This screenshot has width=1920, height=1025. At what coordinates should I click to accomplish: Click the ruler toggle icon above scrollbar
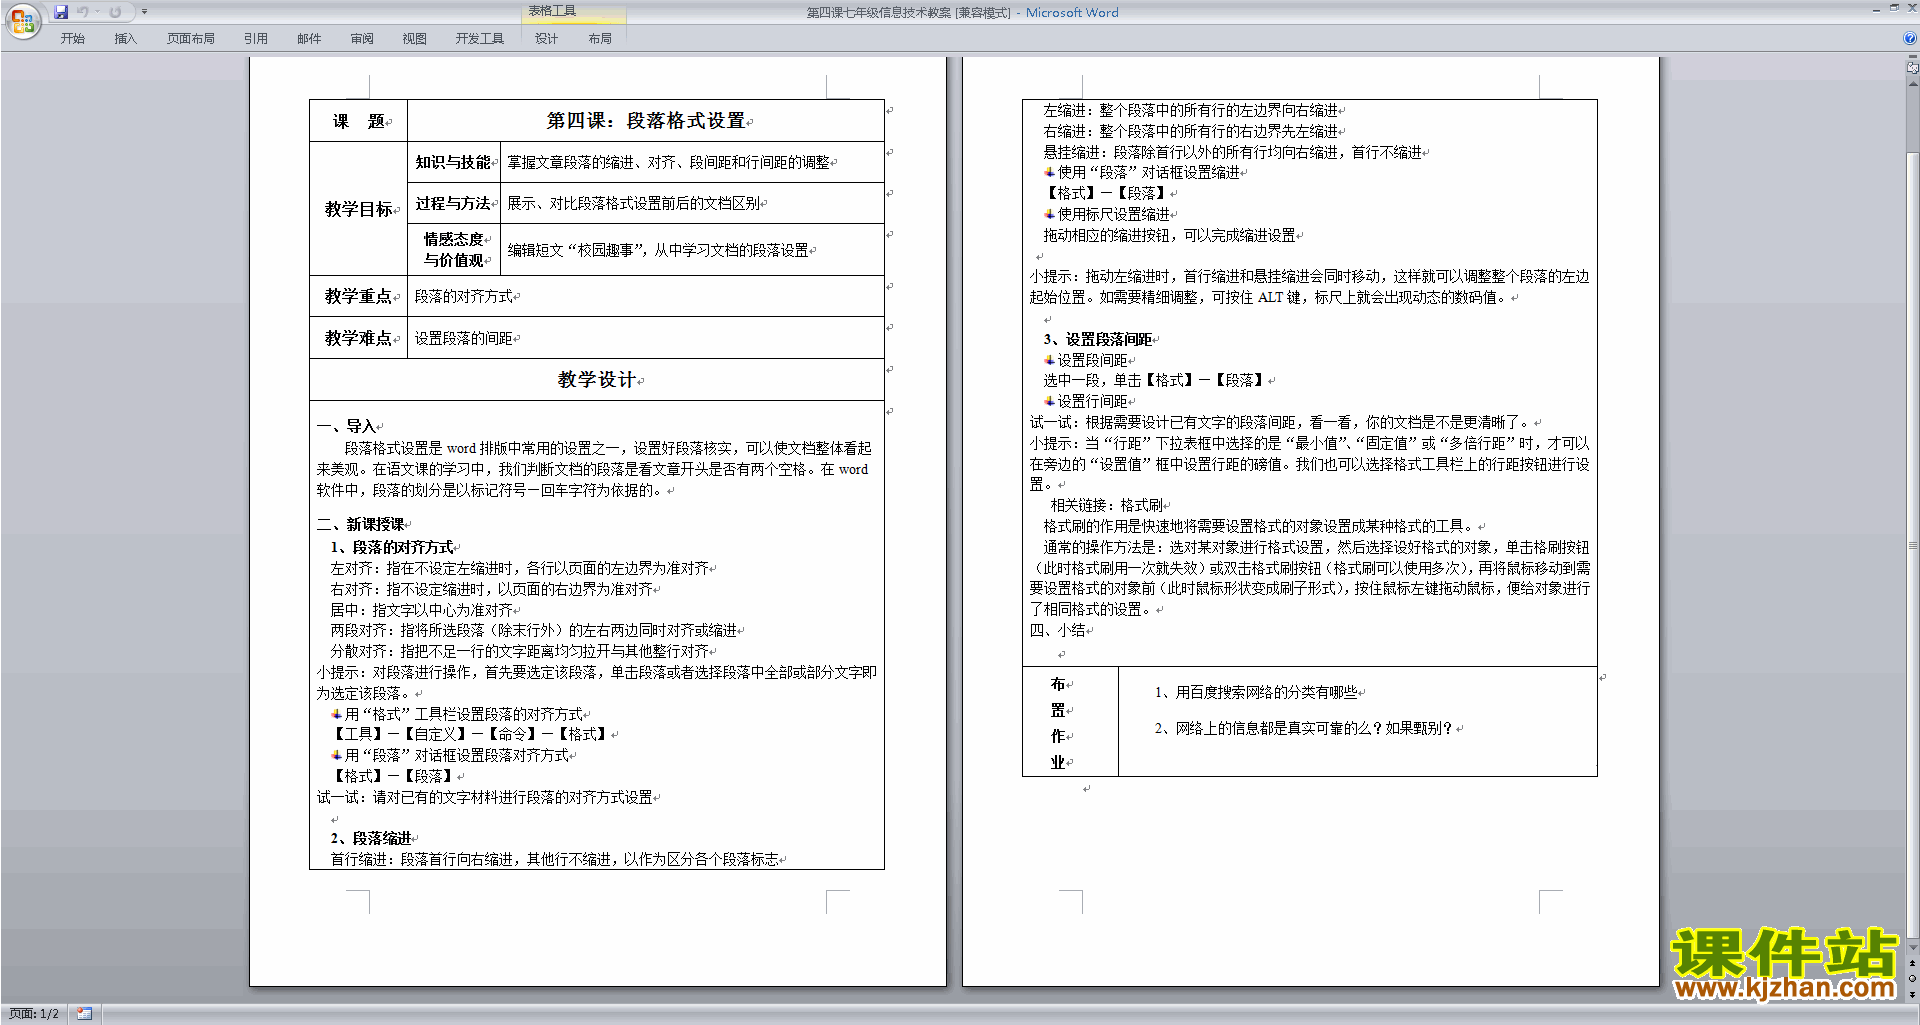(x=1912, y=68)
